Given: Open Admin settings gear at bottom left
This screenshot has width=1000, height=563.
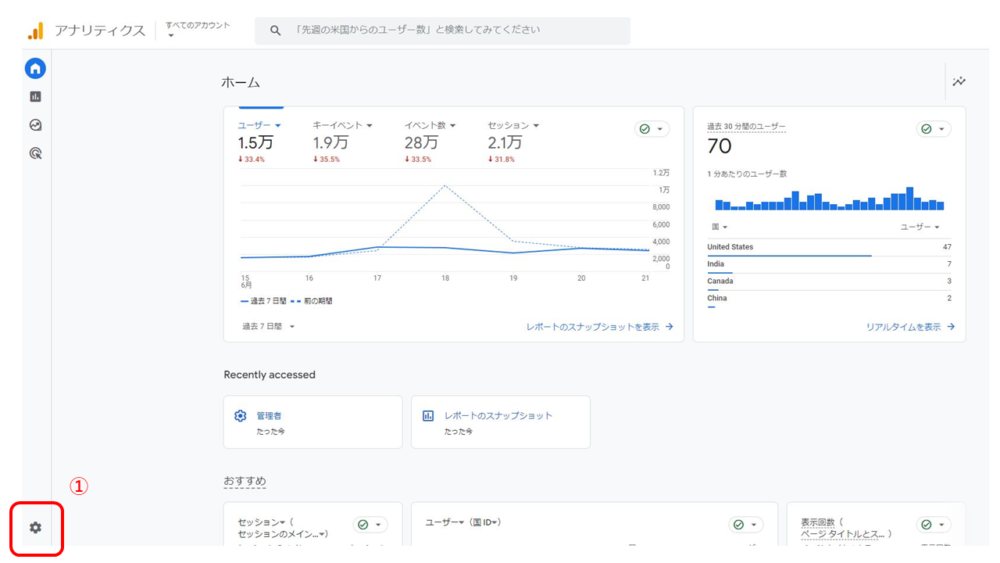Looking at the screenshot, I should [36, 527].
